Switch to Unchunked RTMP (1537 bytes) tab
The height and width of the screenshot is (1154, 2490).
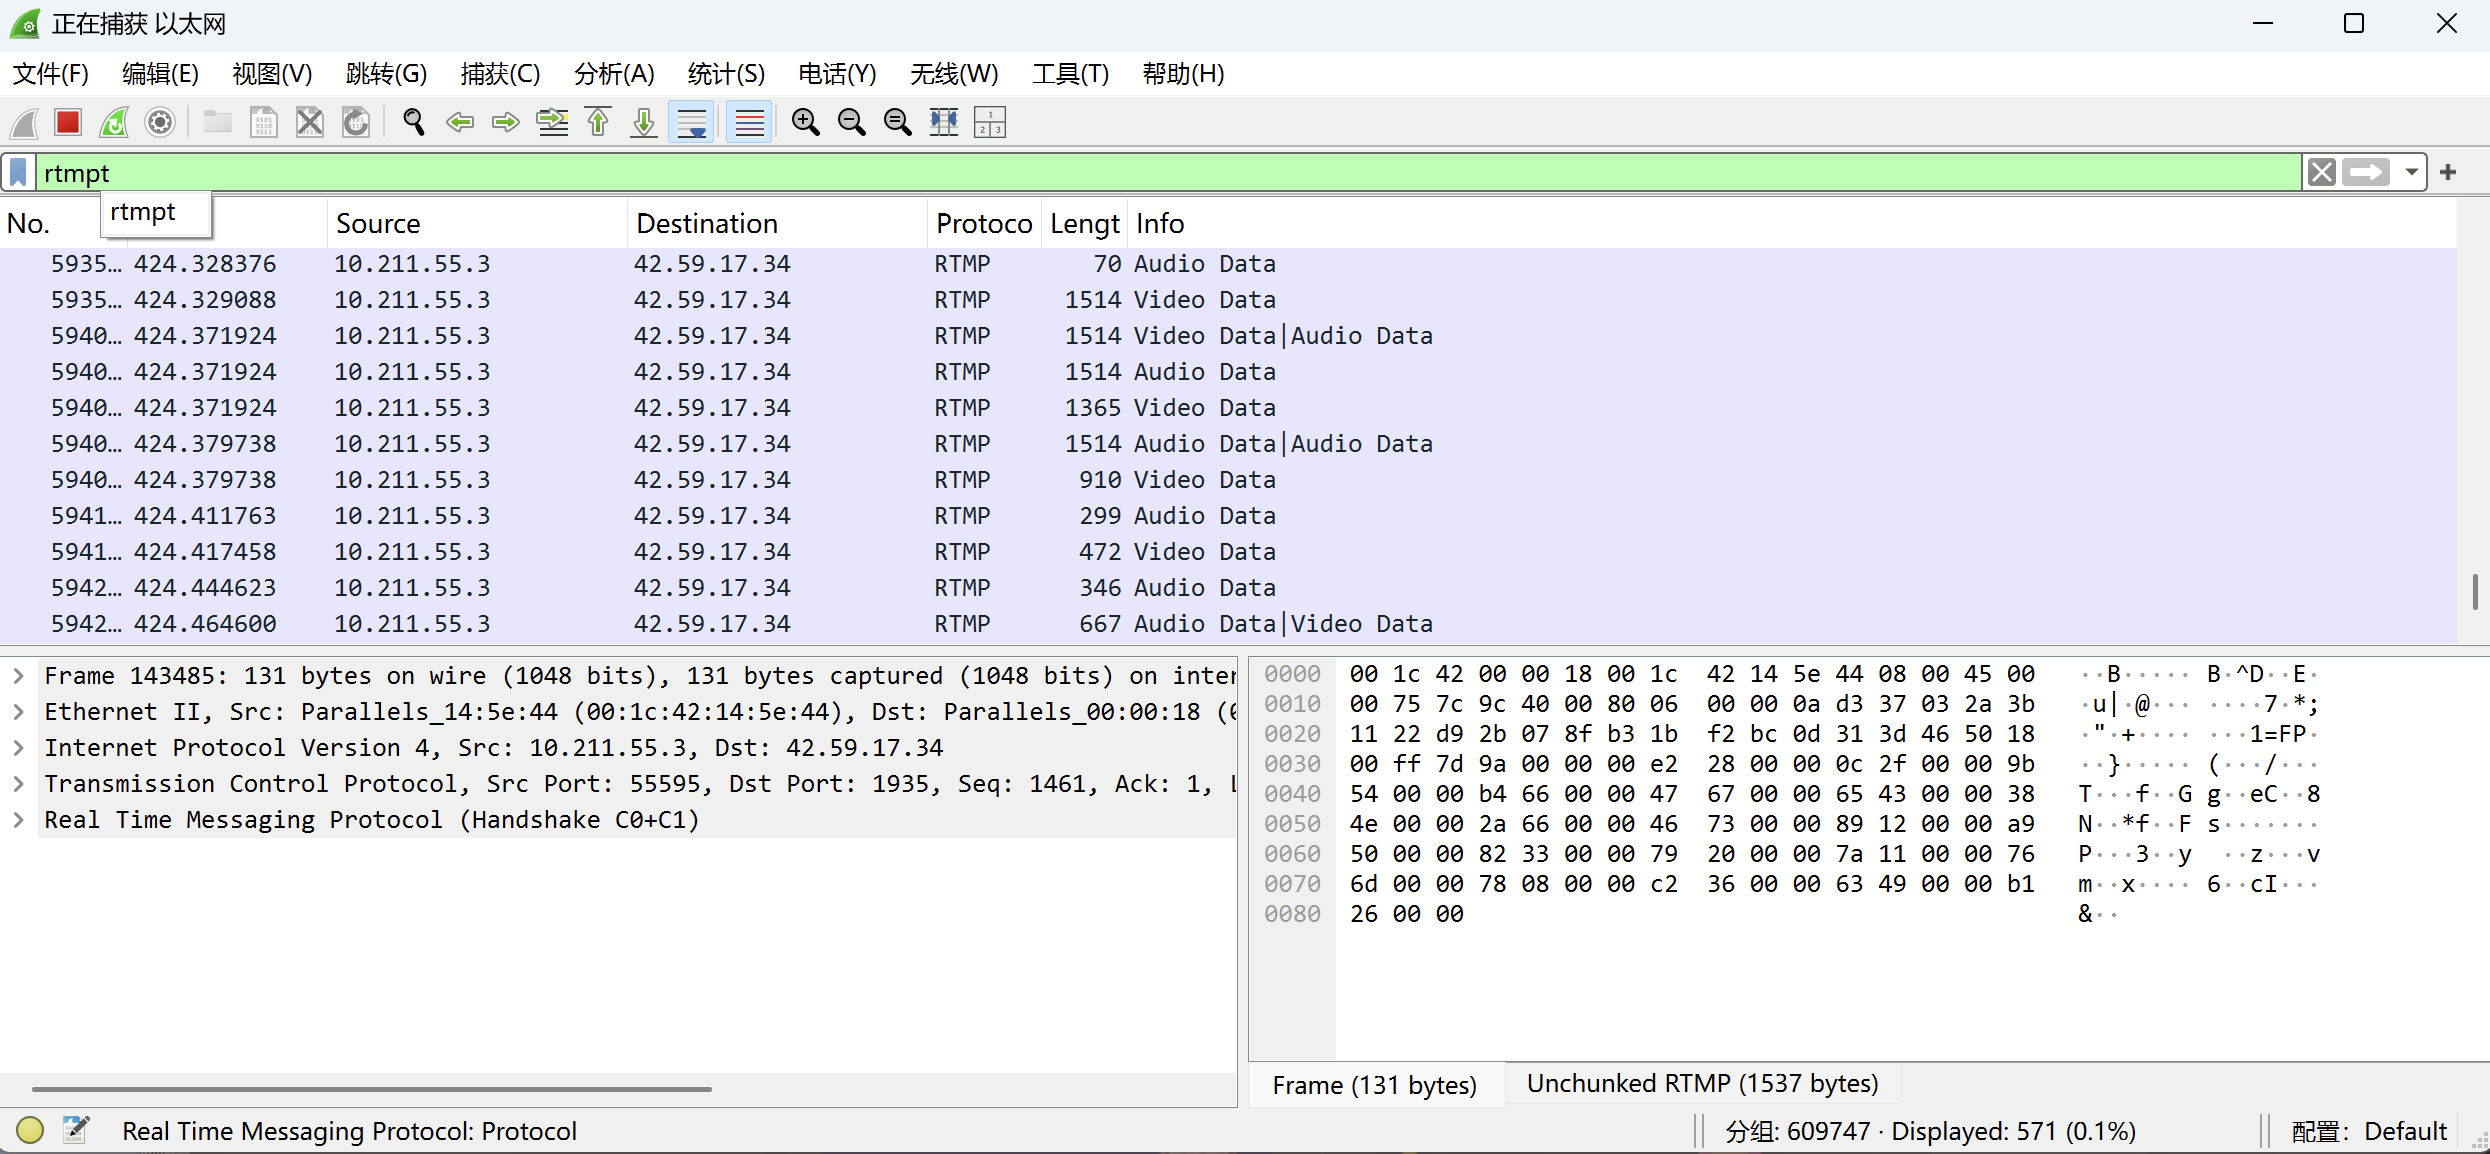coord(1701,1084)
